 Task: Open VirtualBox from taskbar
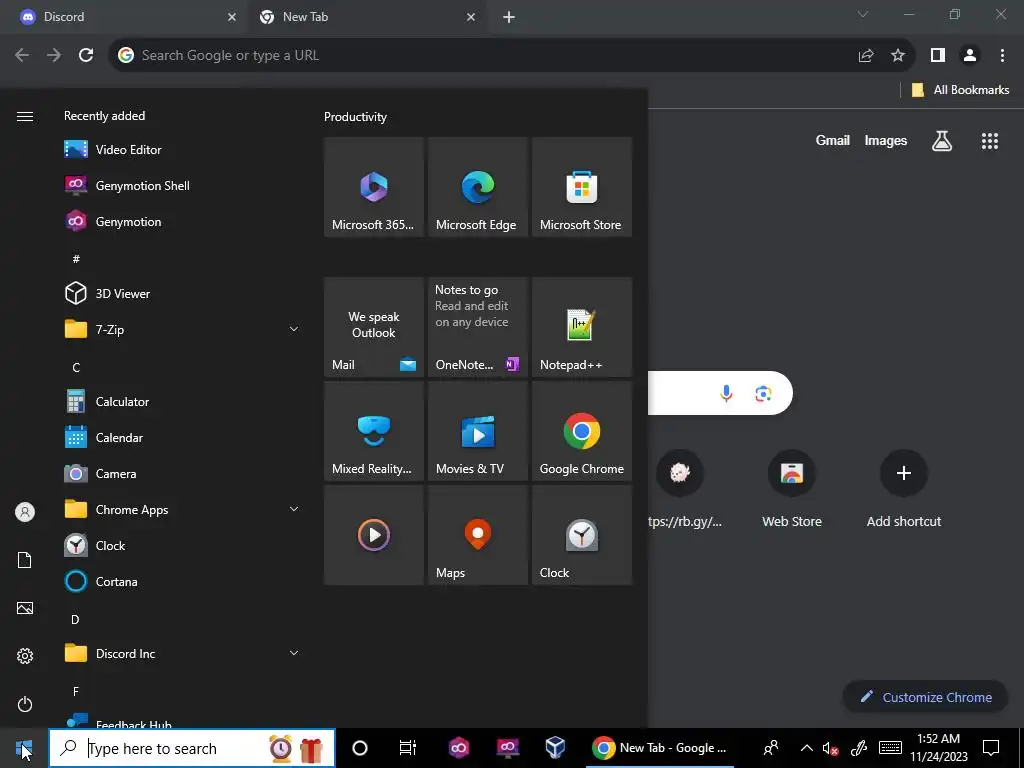pyautogui.click(x=555, y=748)
